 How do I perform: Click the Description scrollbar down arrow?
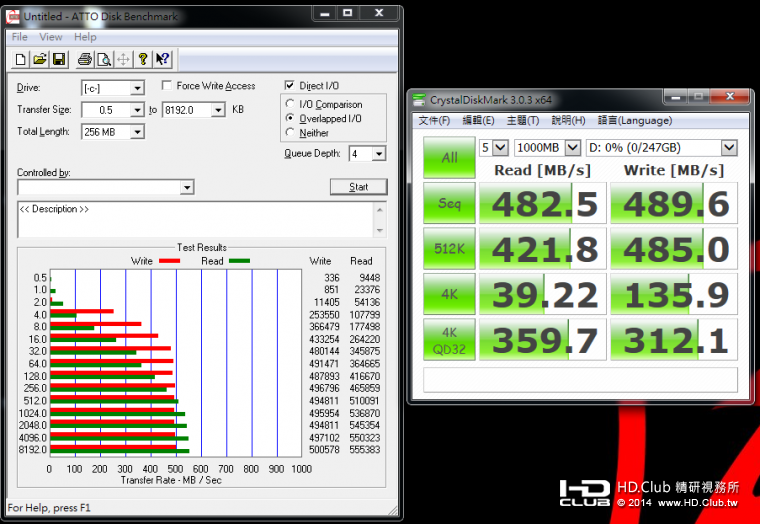380,230
